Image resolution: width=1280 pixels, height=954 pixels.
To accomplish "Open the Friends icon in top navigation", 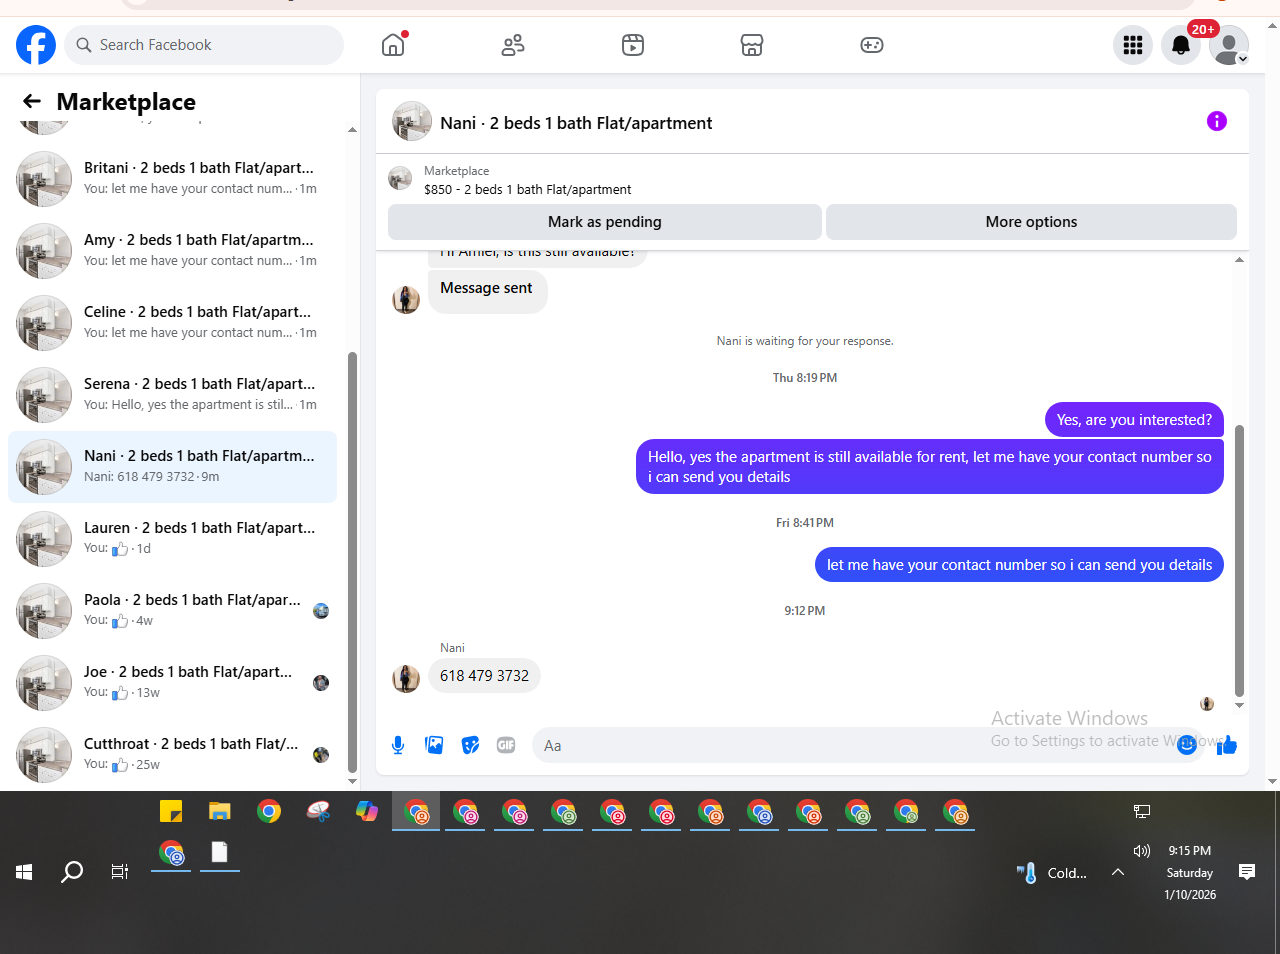I will click(x=513, y=45).
